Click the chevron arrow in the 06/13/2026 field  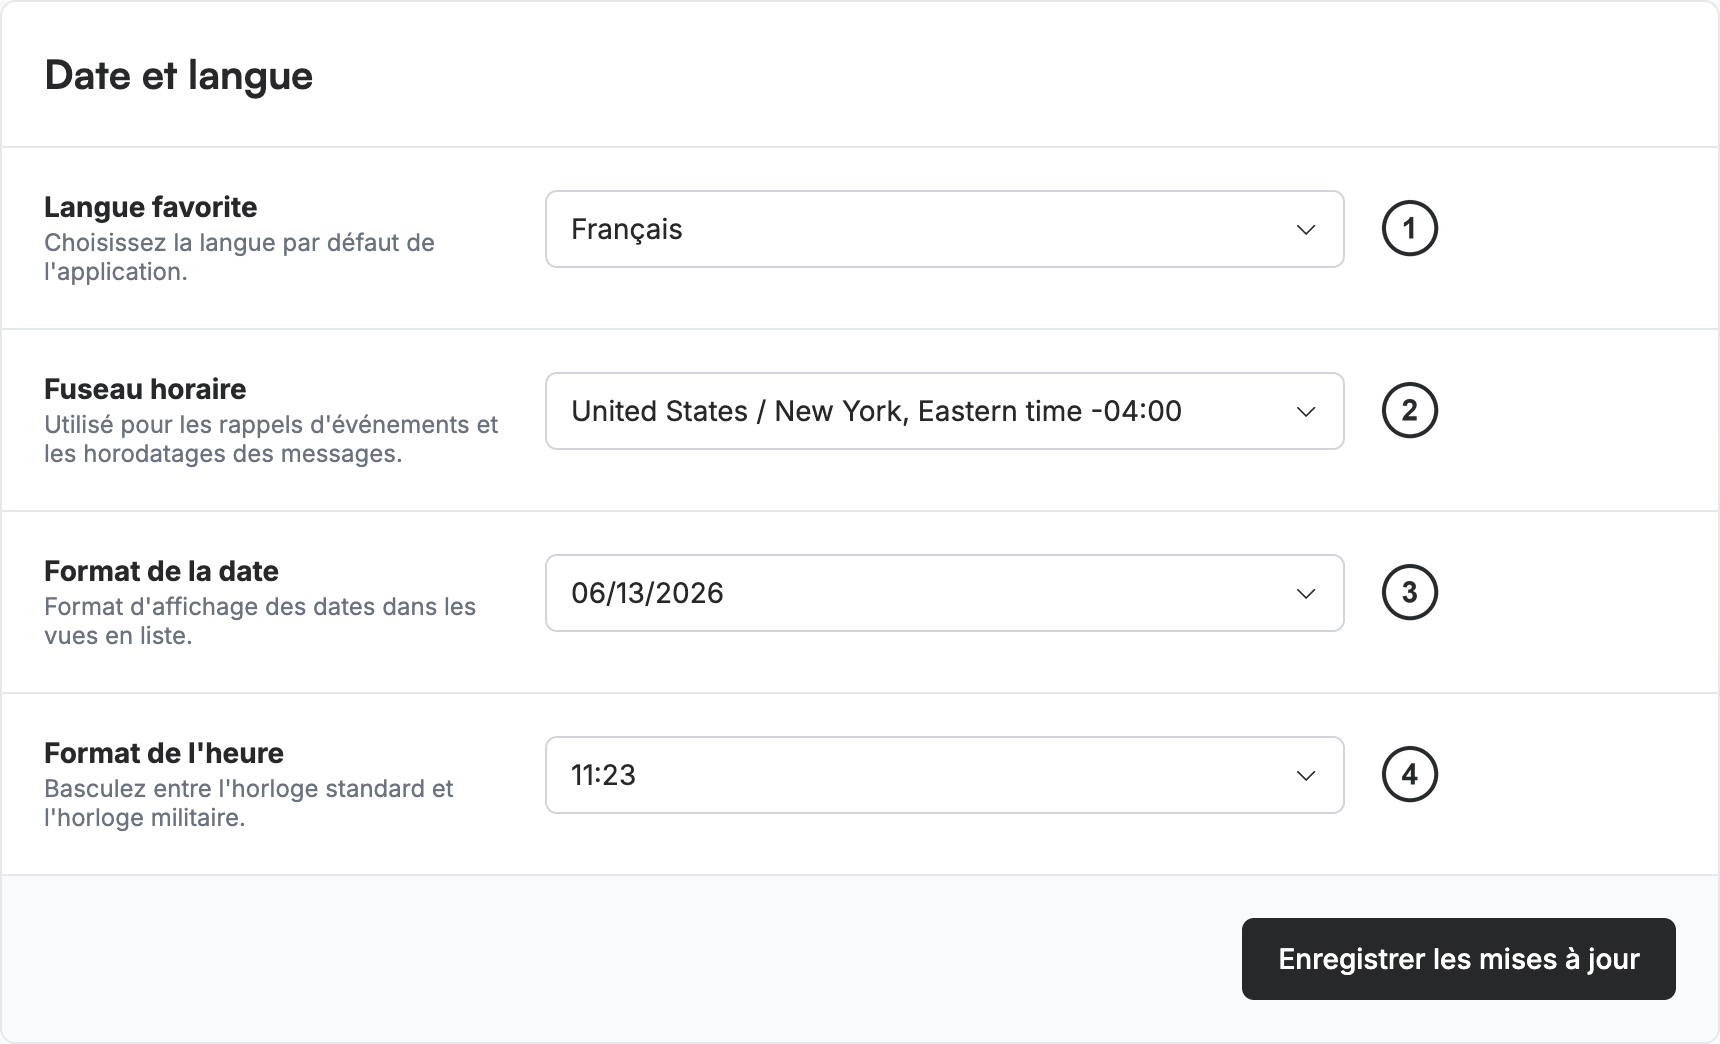click(1305, 594)
